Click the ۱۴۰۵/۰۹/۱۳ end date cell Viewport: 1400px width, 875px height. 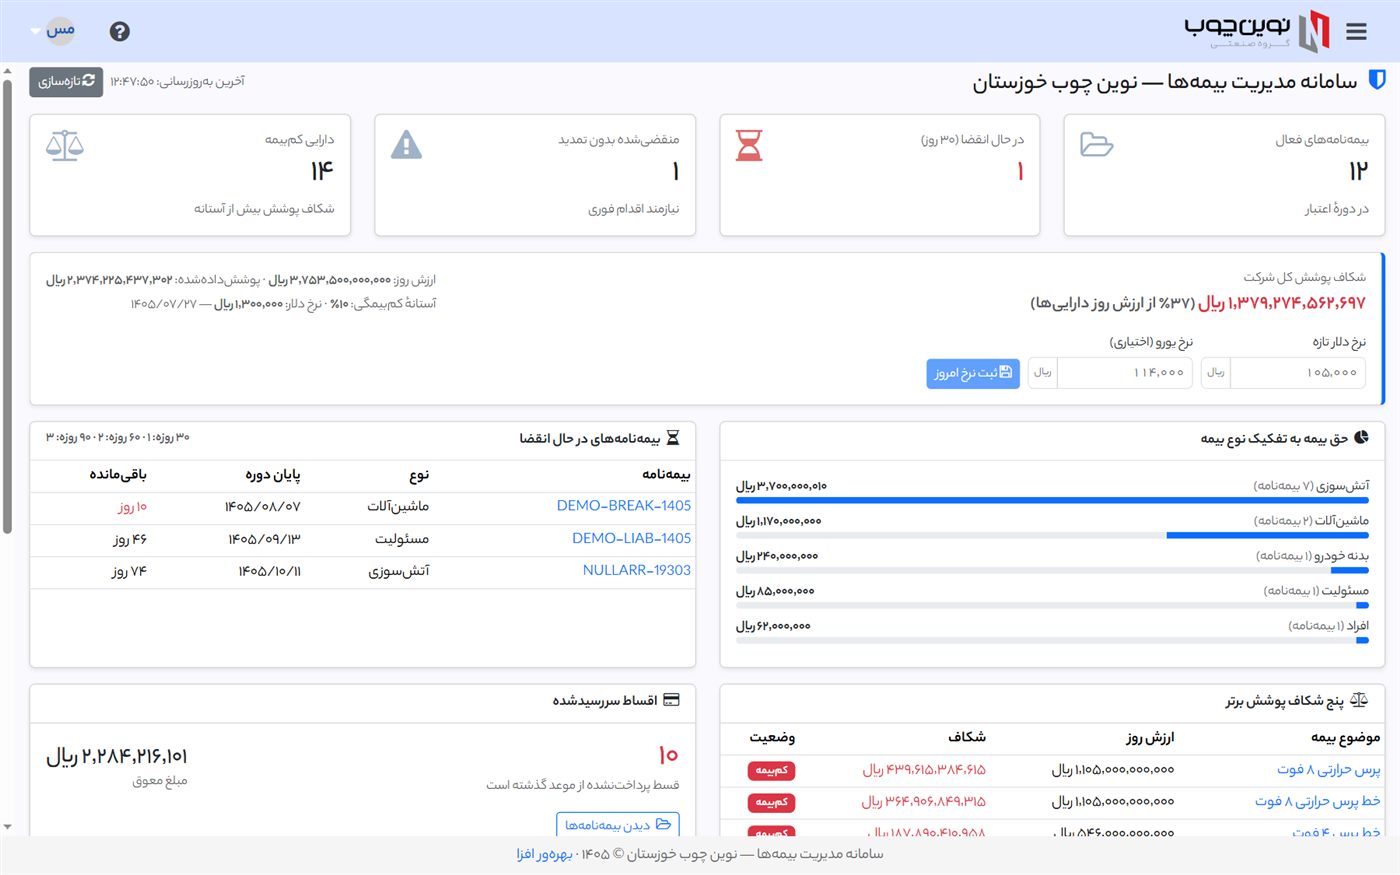(264, 539)
